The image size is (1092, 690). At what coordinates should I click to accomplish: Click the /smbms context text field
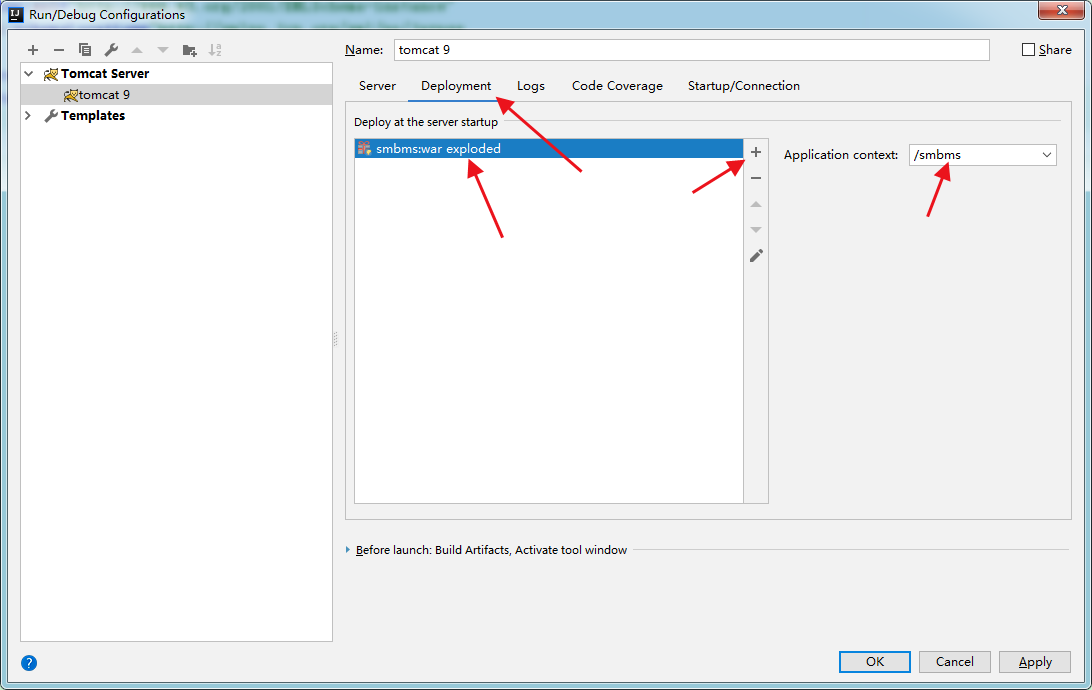coord(974,155)
